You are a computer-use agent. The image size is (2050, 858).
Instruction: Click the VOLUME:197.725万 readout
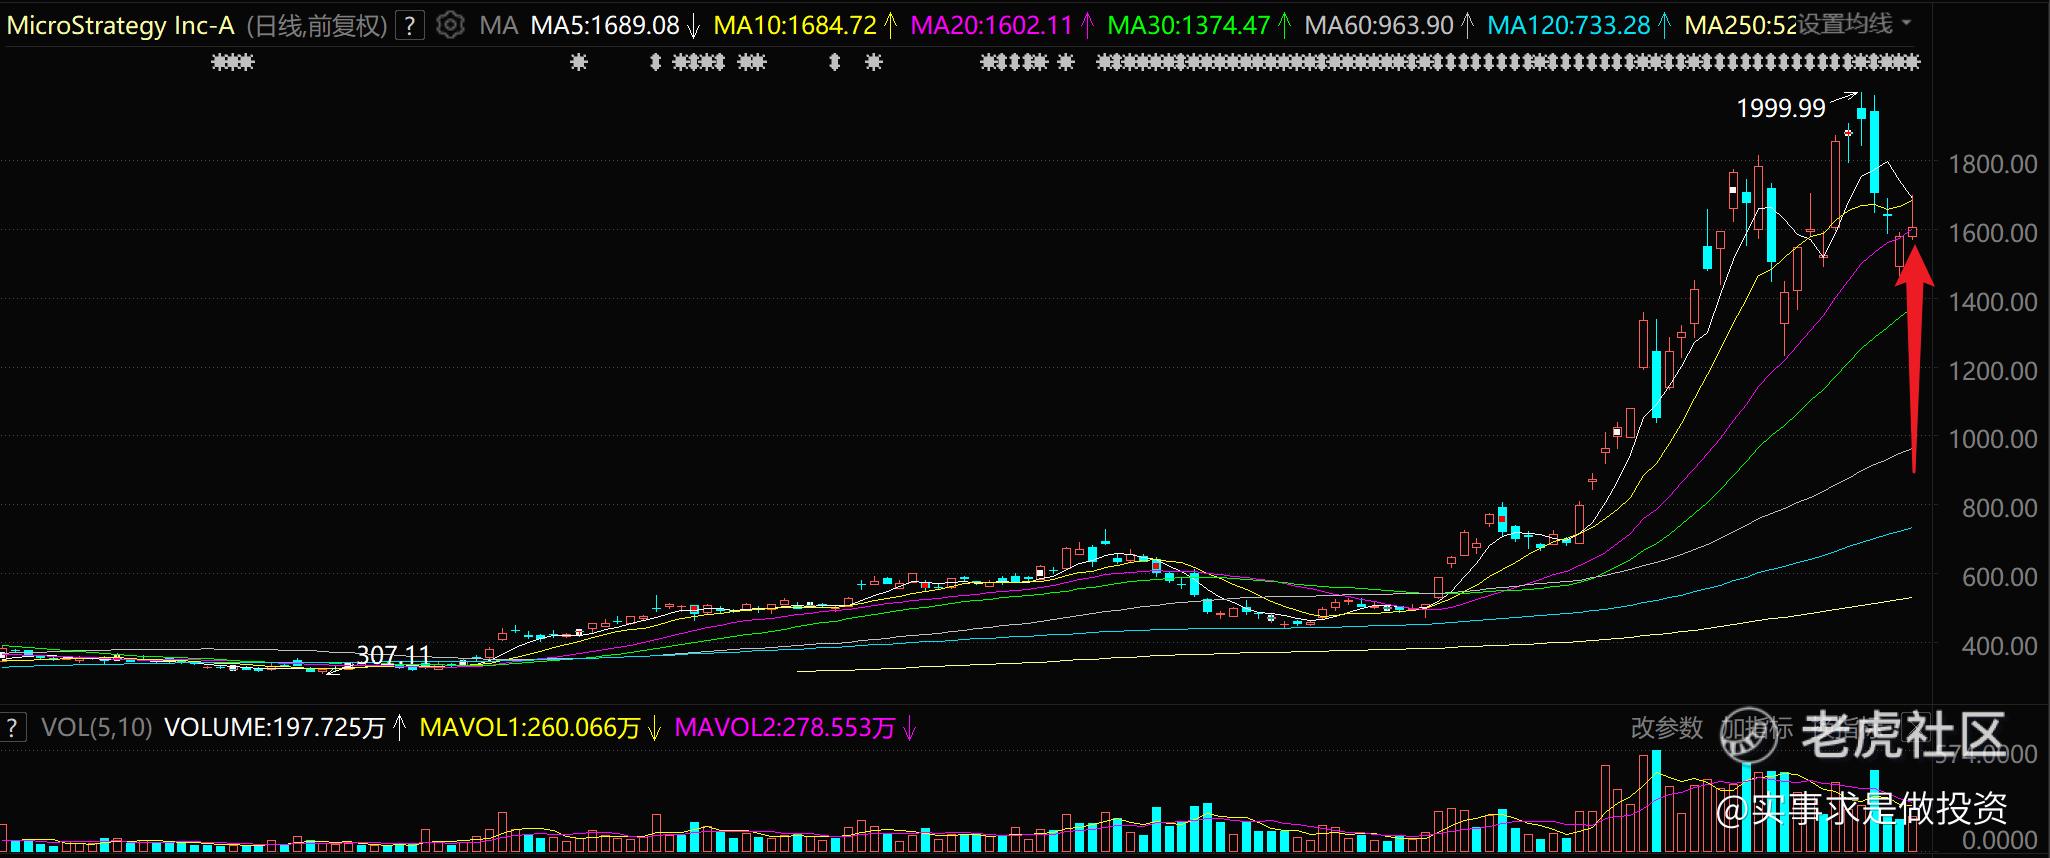point(275,727)
